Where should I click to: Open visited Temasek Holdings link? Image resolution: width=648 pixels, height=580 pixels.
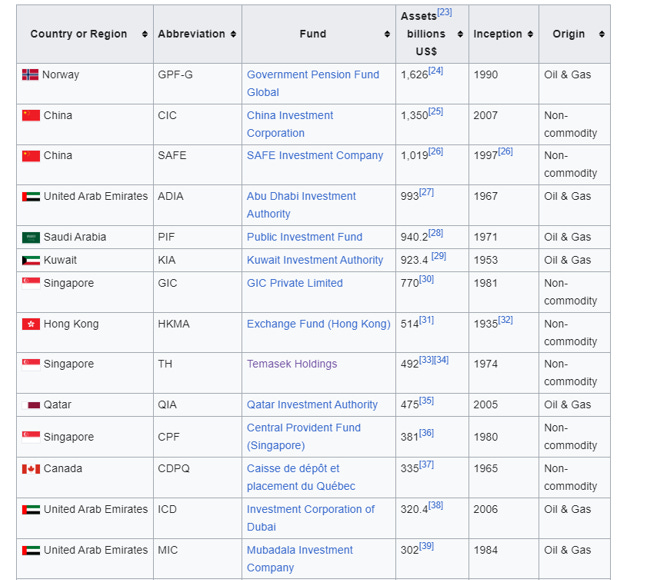(292, 364)
